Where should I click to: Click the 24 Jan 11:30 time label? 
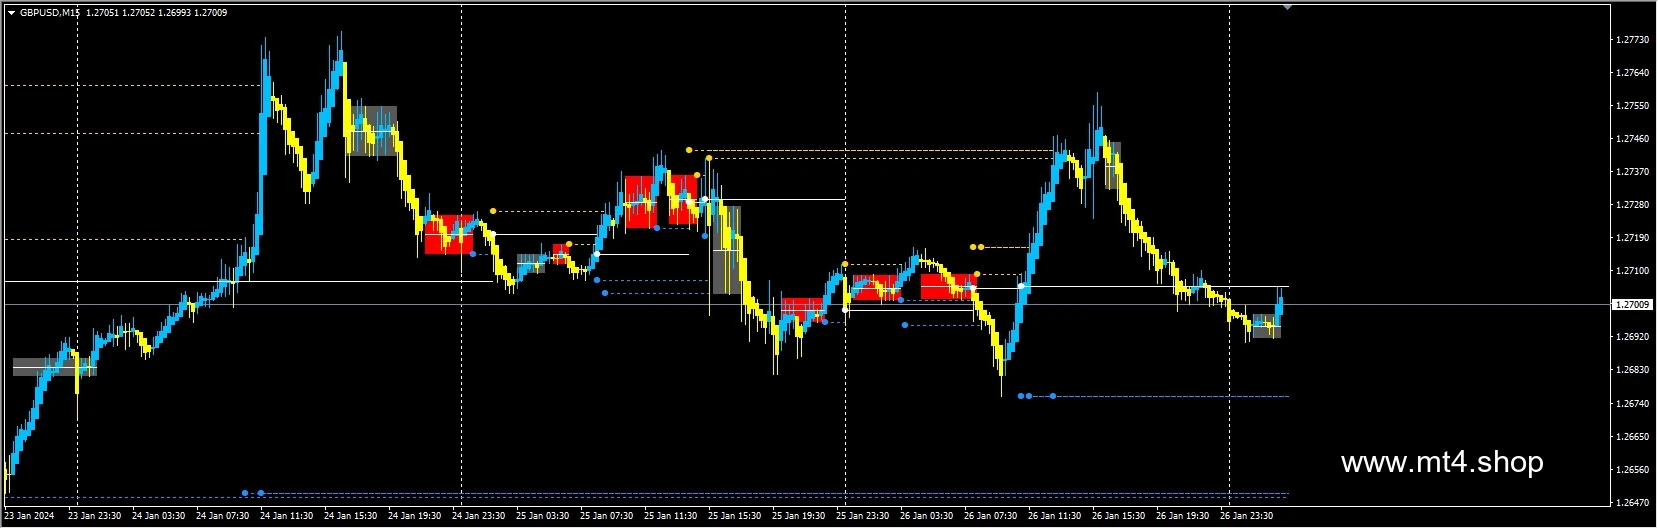(287, 517)
